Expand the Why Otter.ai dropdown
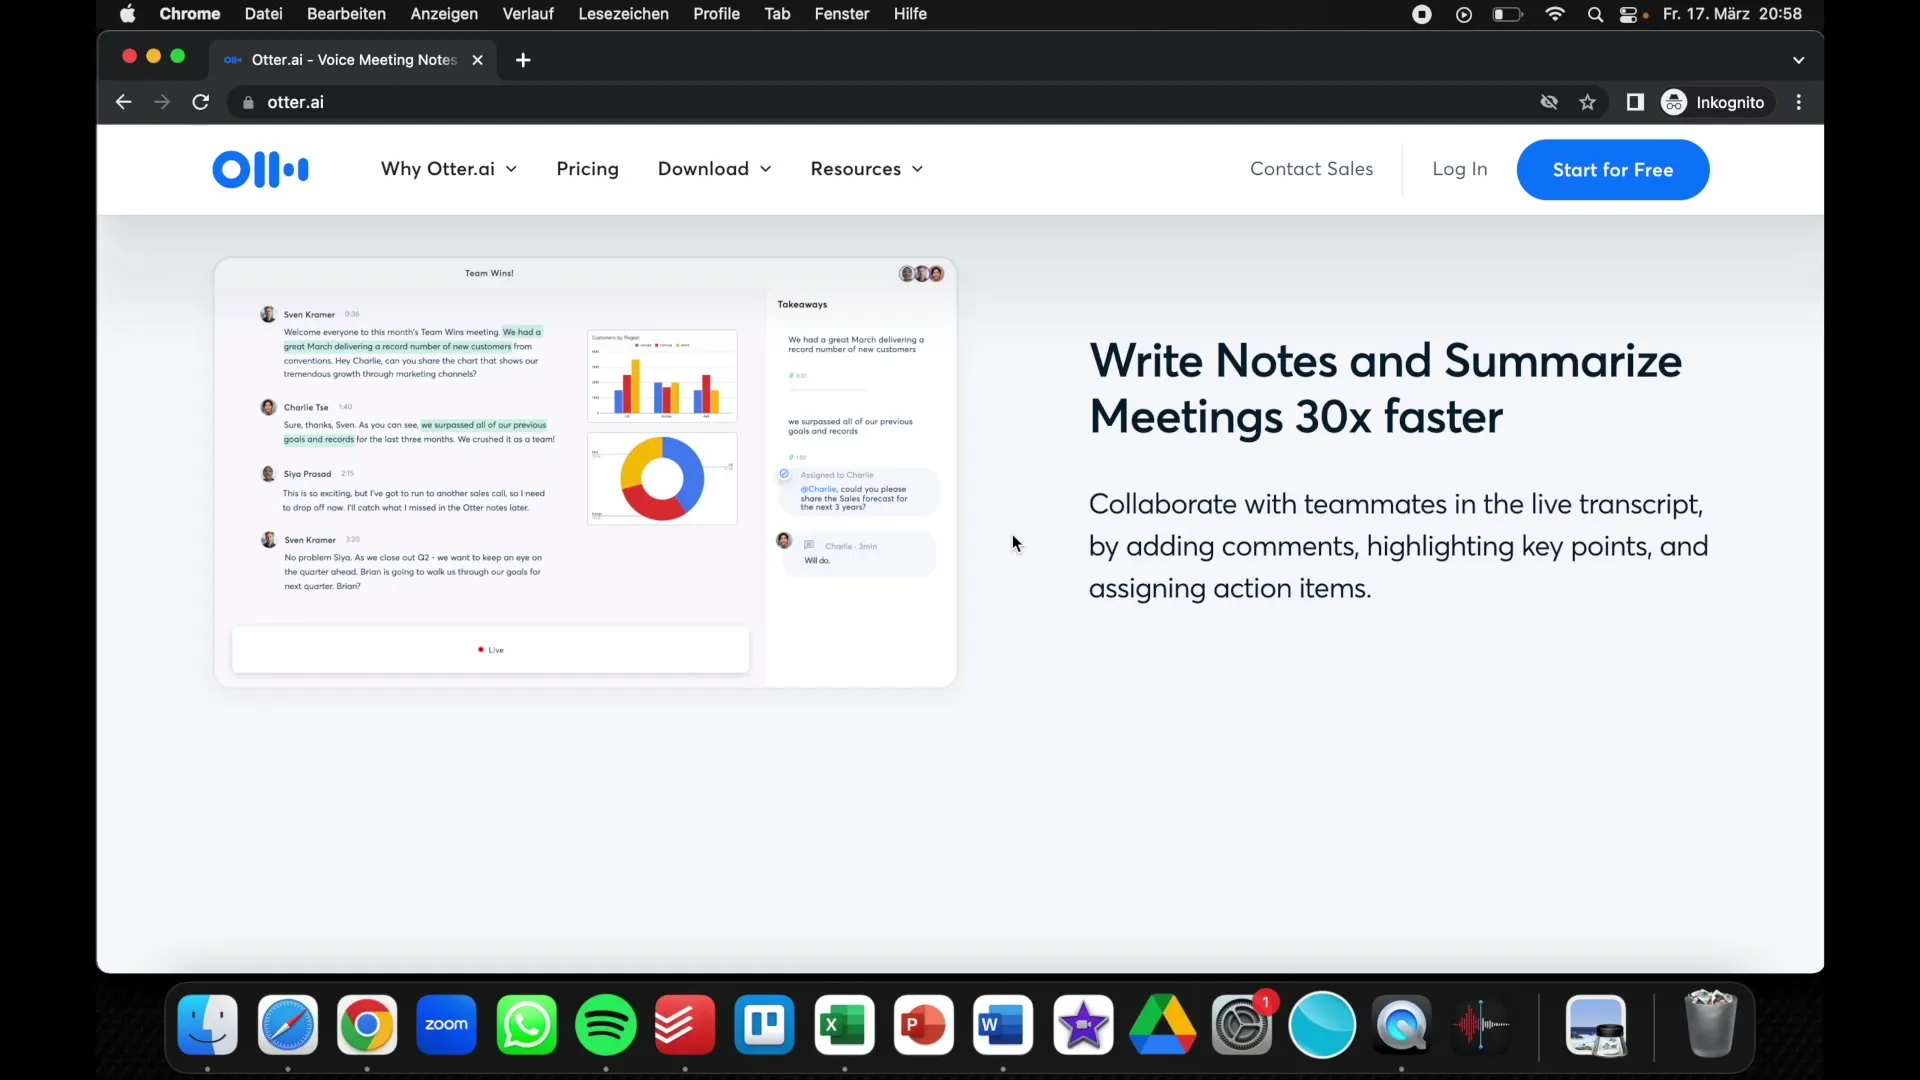The image size is (1920, 1080). pyautogui.click(x=448, y=169)
